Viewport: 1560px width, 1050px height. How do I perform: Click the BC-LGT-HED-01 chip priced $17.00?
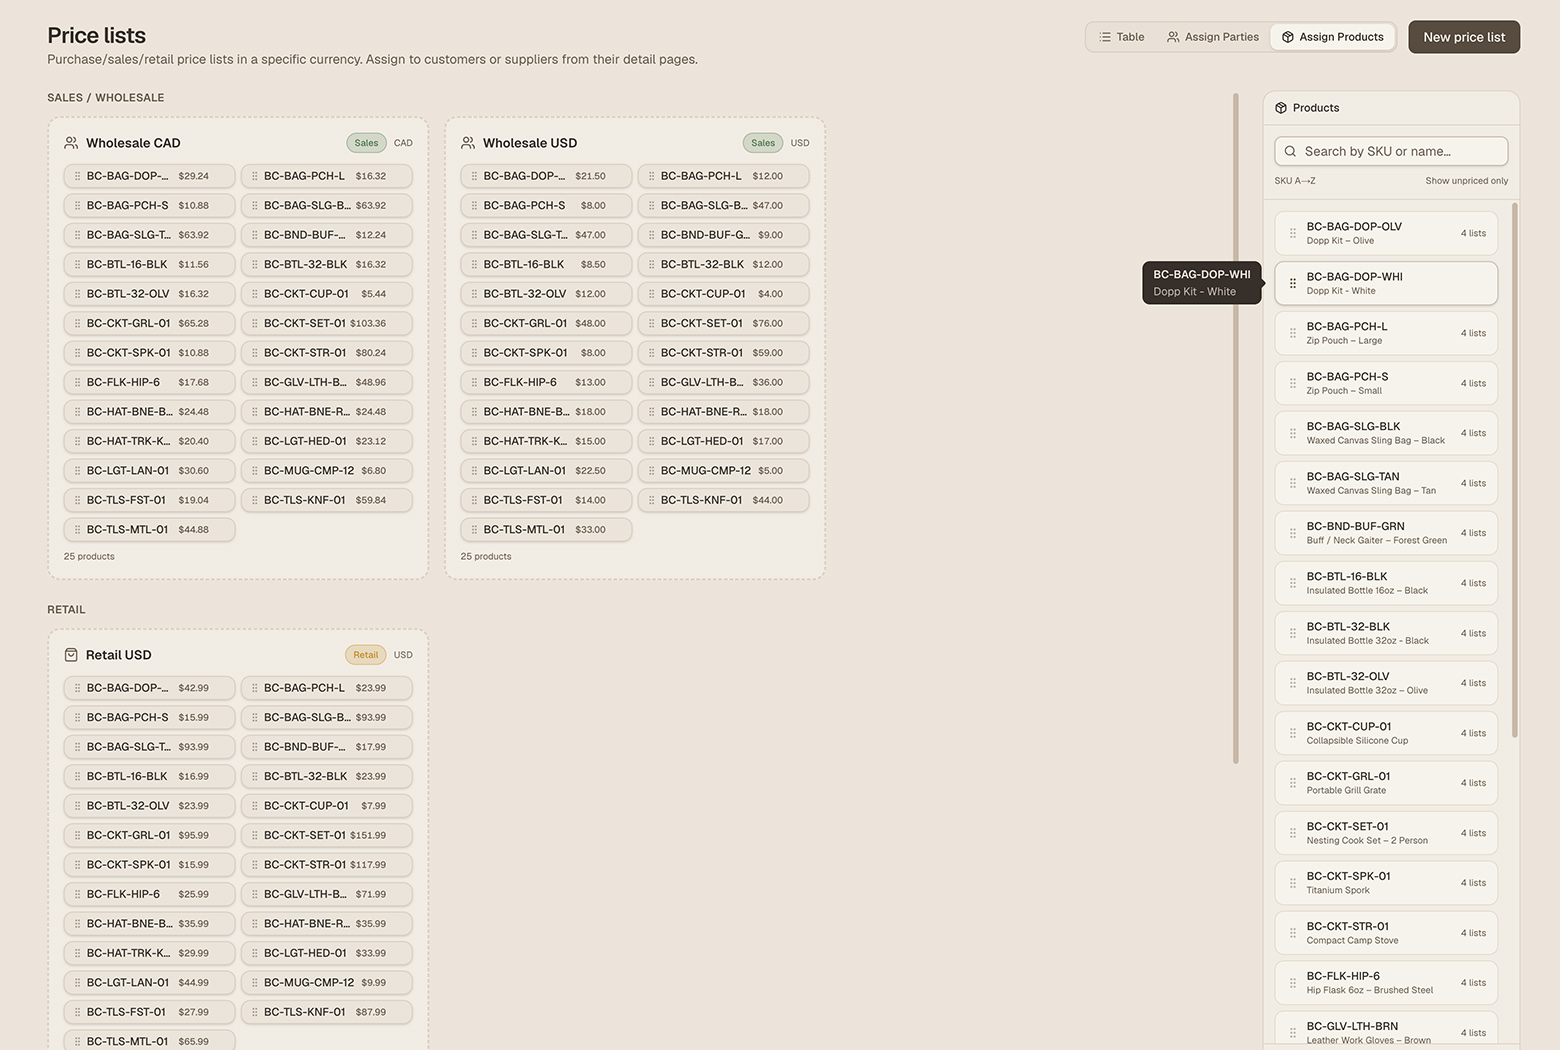(x=723, y=441)
